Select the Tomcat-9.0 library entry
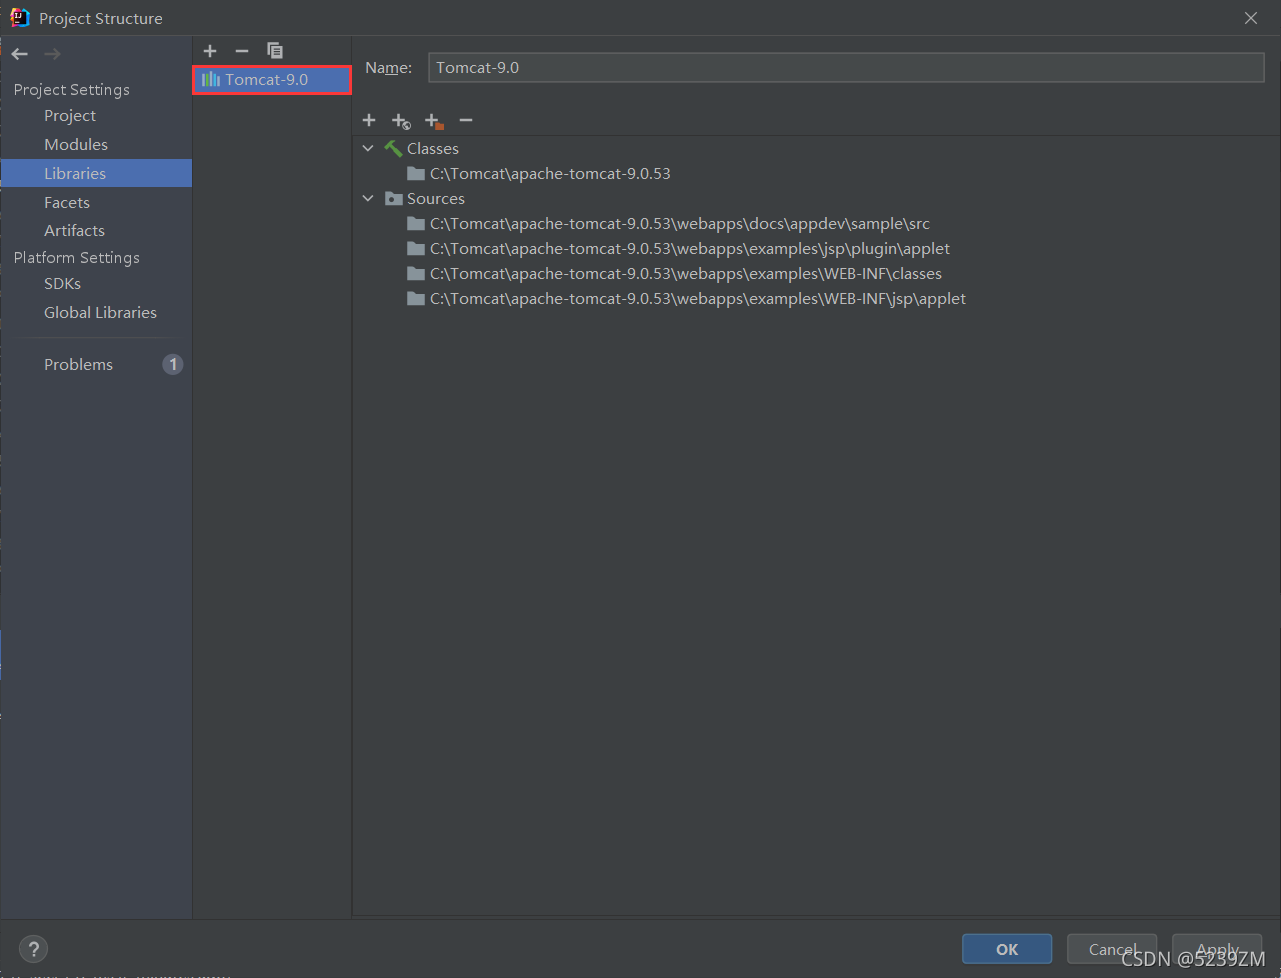The height and width of the screenshot is (978, 1281). (272, 79)
